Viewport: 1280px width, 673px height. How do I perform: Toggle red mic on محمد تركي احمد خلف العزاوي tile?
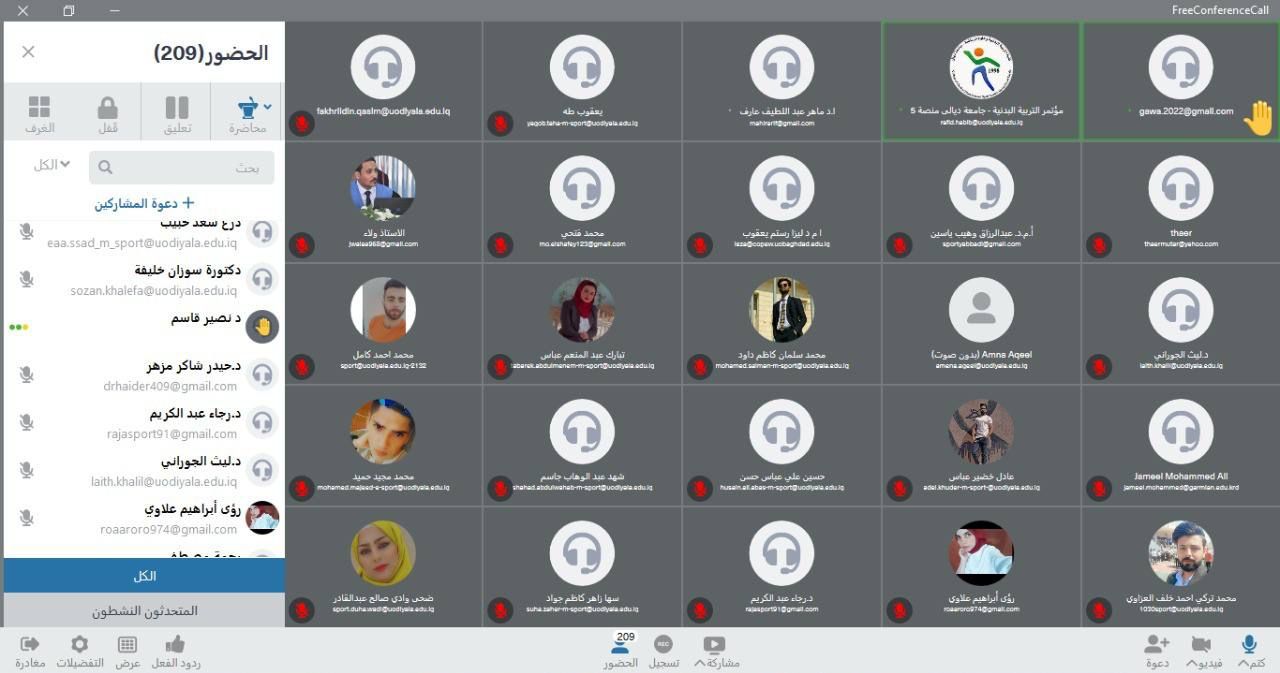pos(1100,610)
